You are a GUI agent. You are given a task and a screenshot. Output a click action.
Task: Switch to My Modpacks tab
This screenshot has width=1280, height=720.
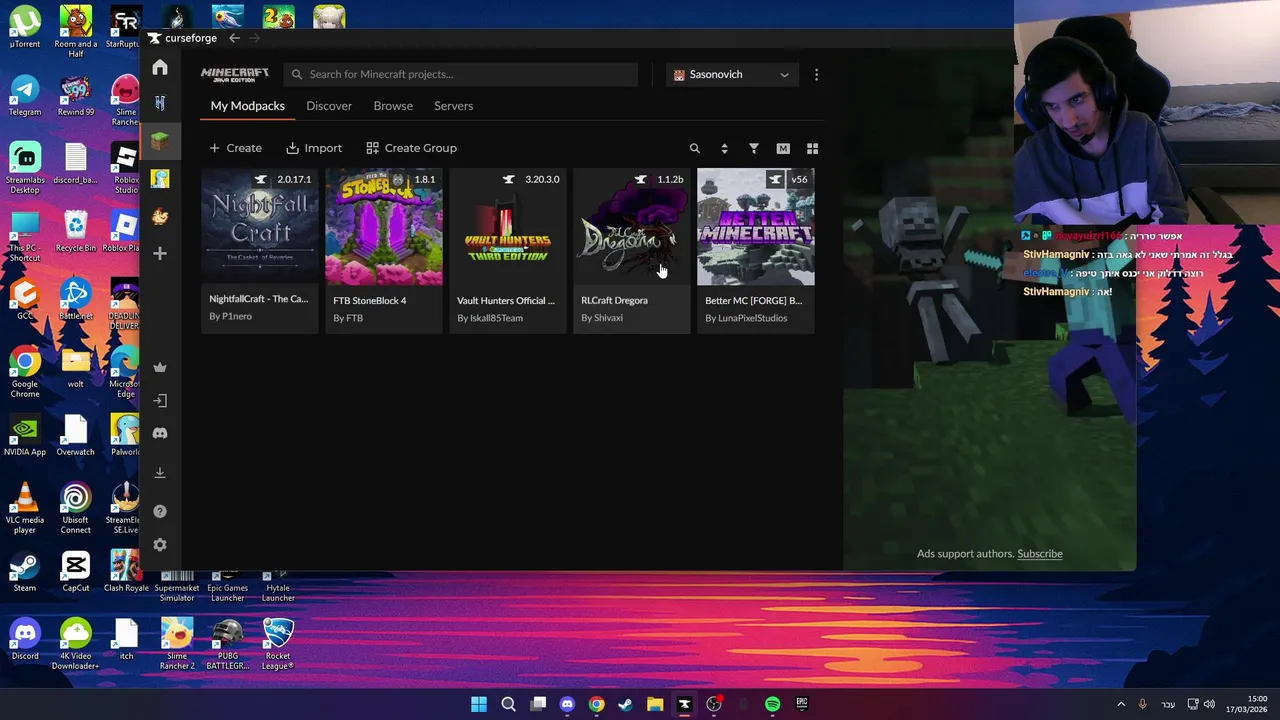(x=247, y=106)
